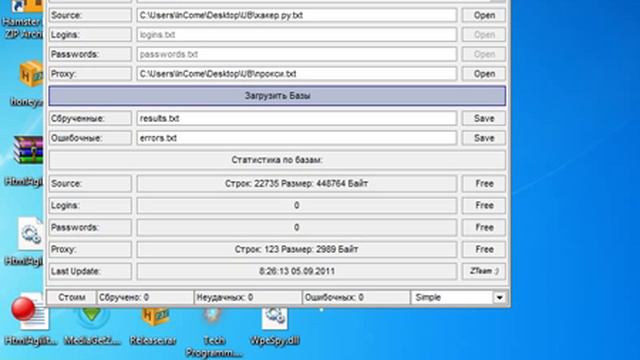Select Сбручено: 0 status entry
This screenshot has width=640, height=360.
[x=145, y=298]
